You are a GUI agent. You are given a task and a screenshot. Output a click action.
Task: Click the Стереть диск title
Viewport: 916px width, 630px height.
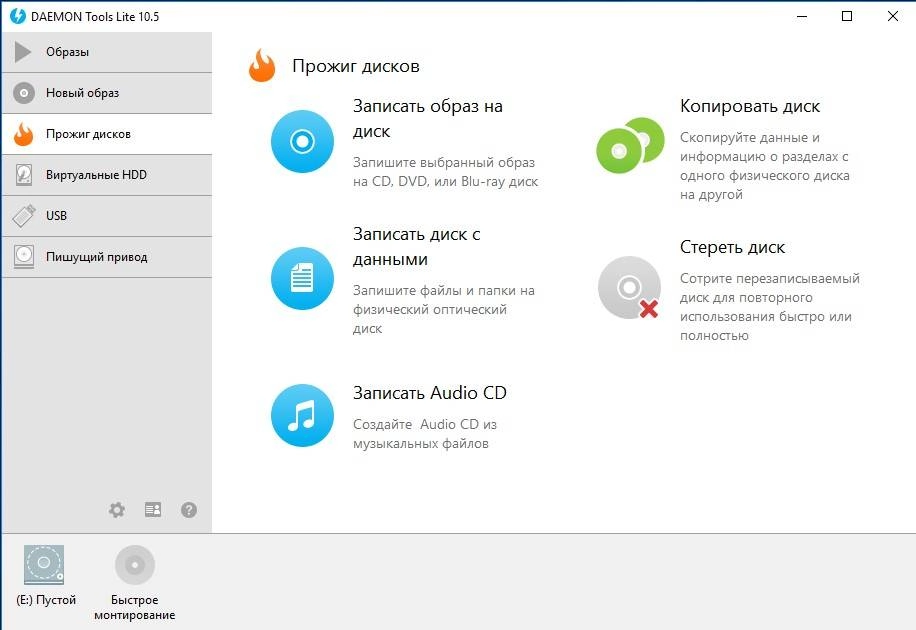[x=732, y=247]
